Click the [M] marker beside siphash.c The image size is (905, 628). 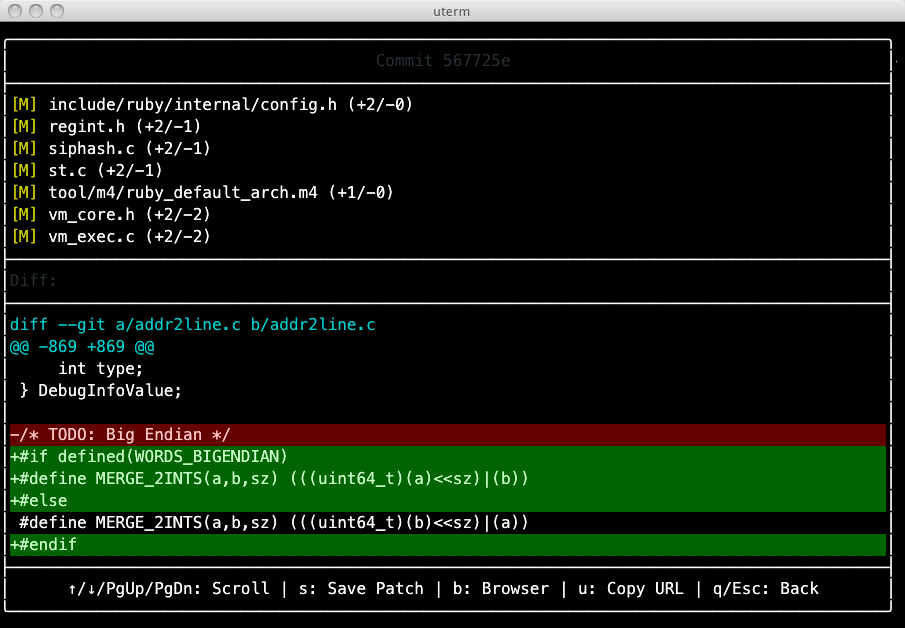coord(24,148)
